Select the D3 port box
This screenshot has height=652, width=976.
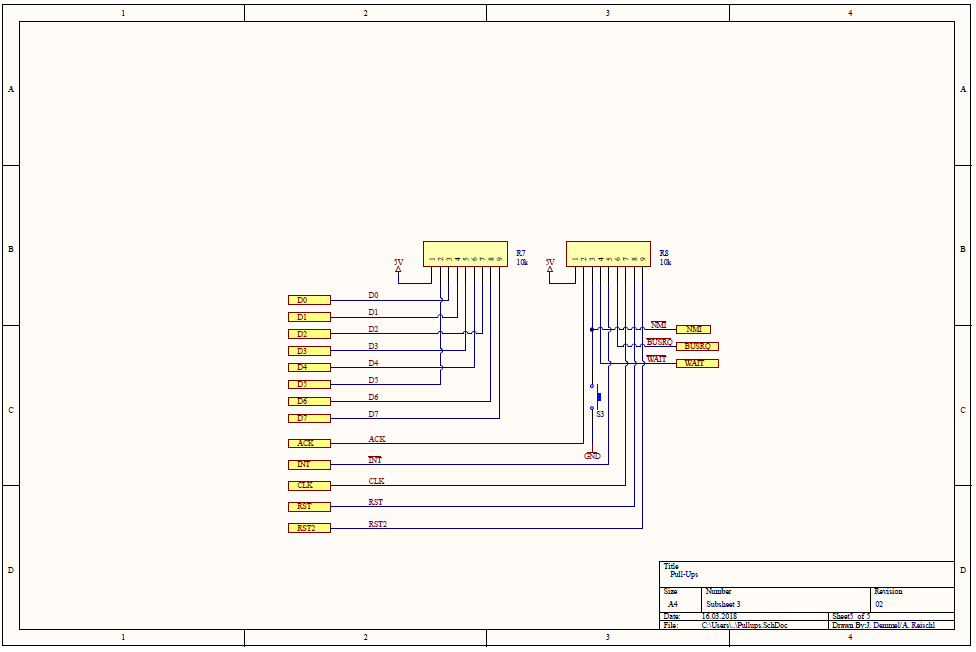[x=309, y=351]
